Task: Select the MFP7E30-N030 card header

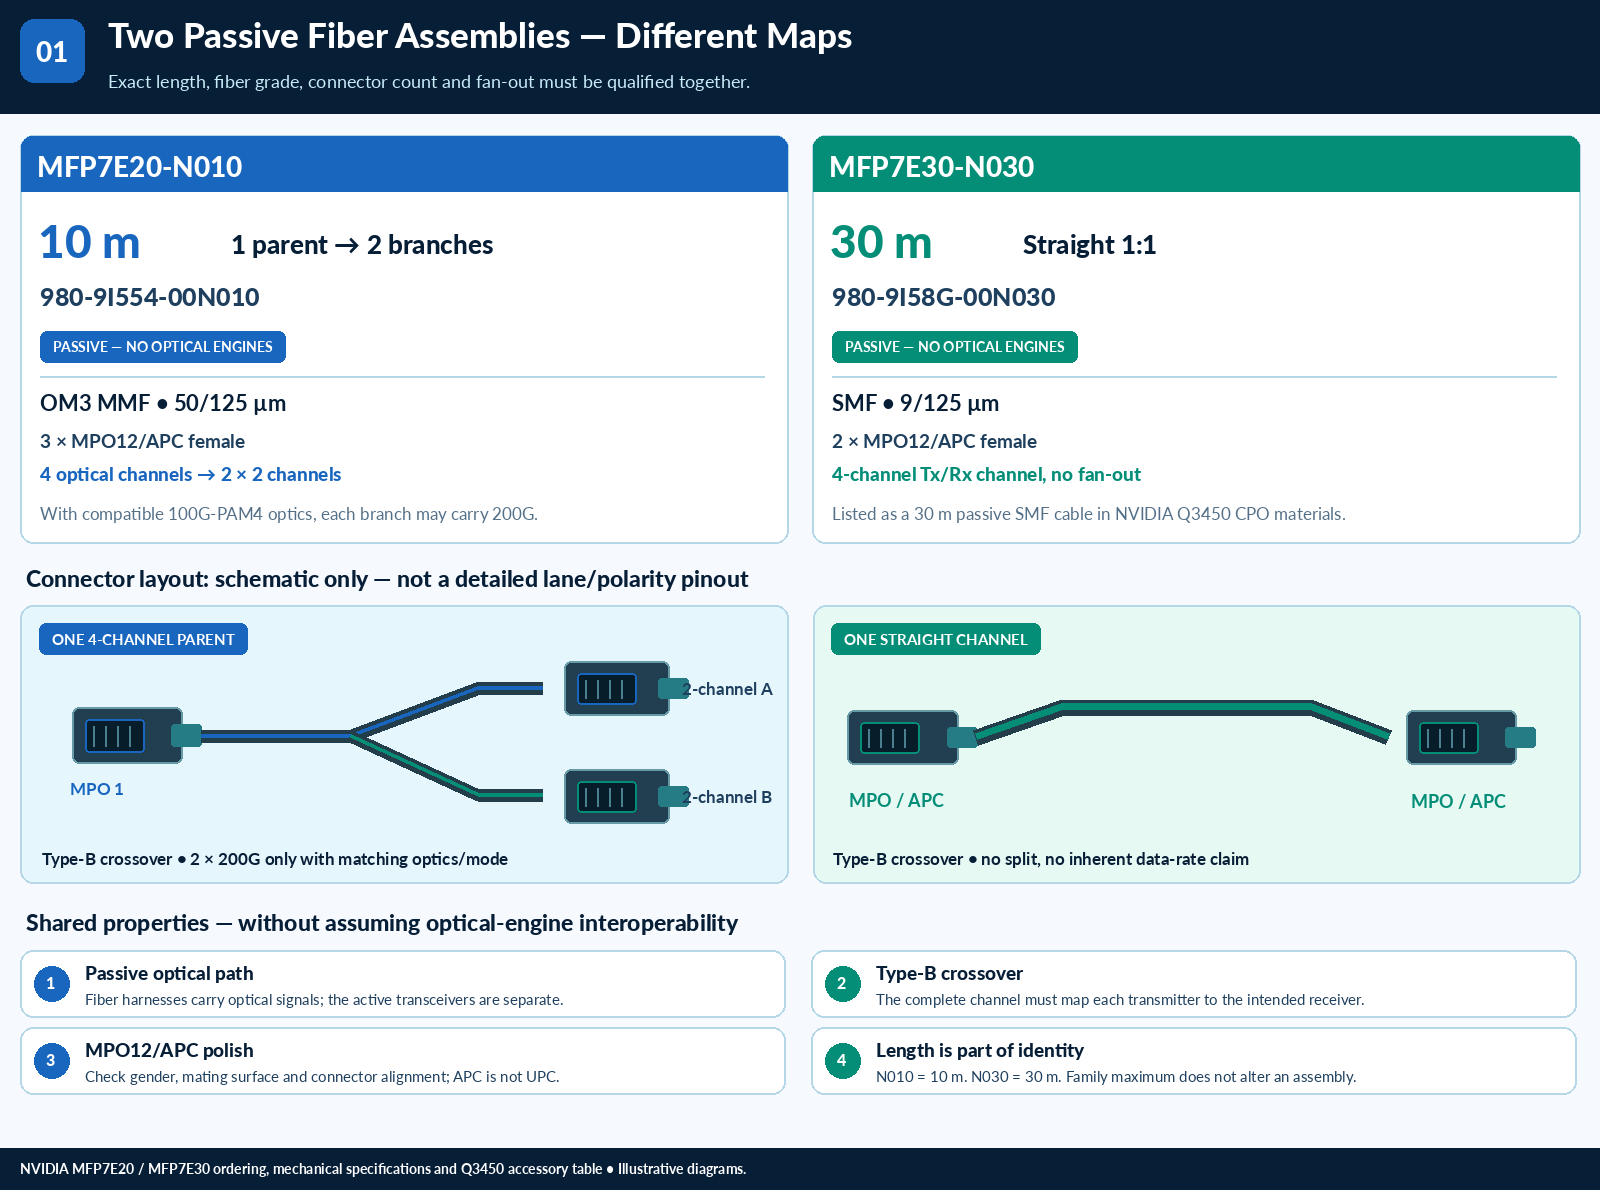Action: pyautogui.click(x=1196, y=164)
